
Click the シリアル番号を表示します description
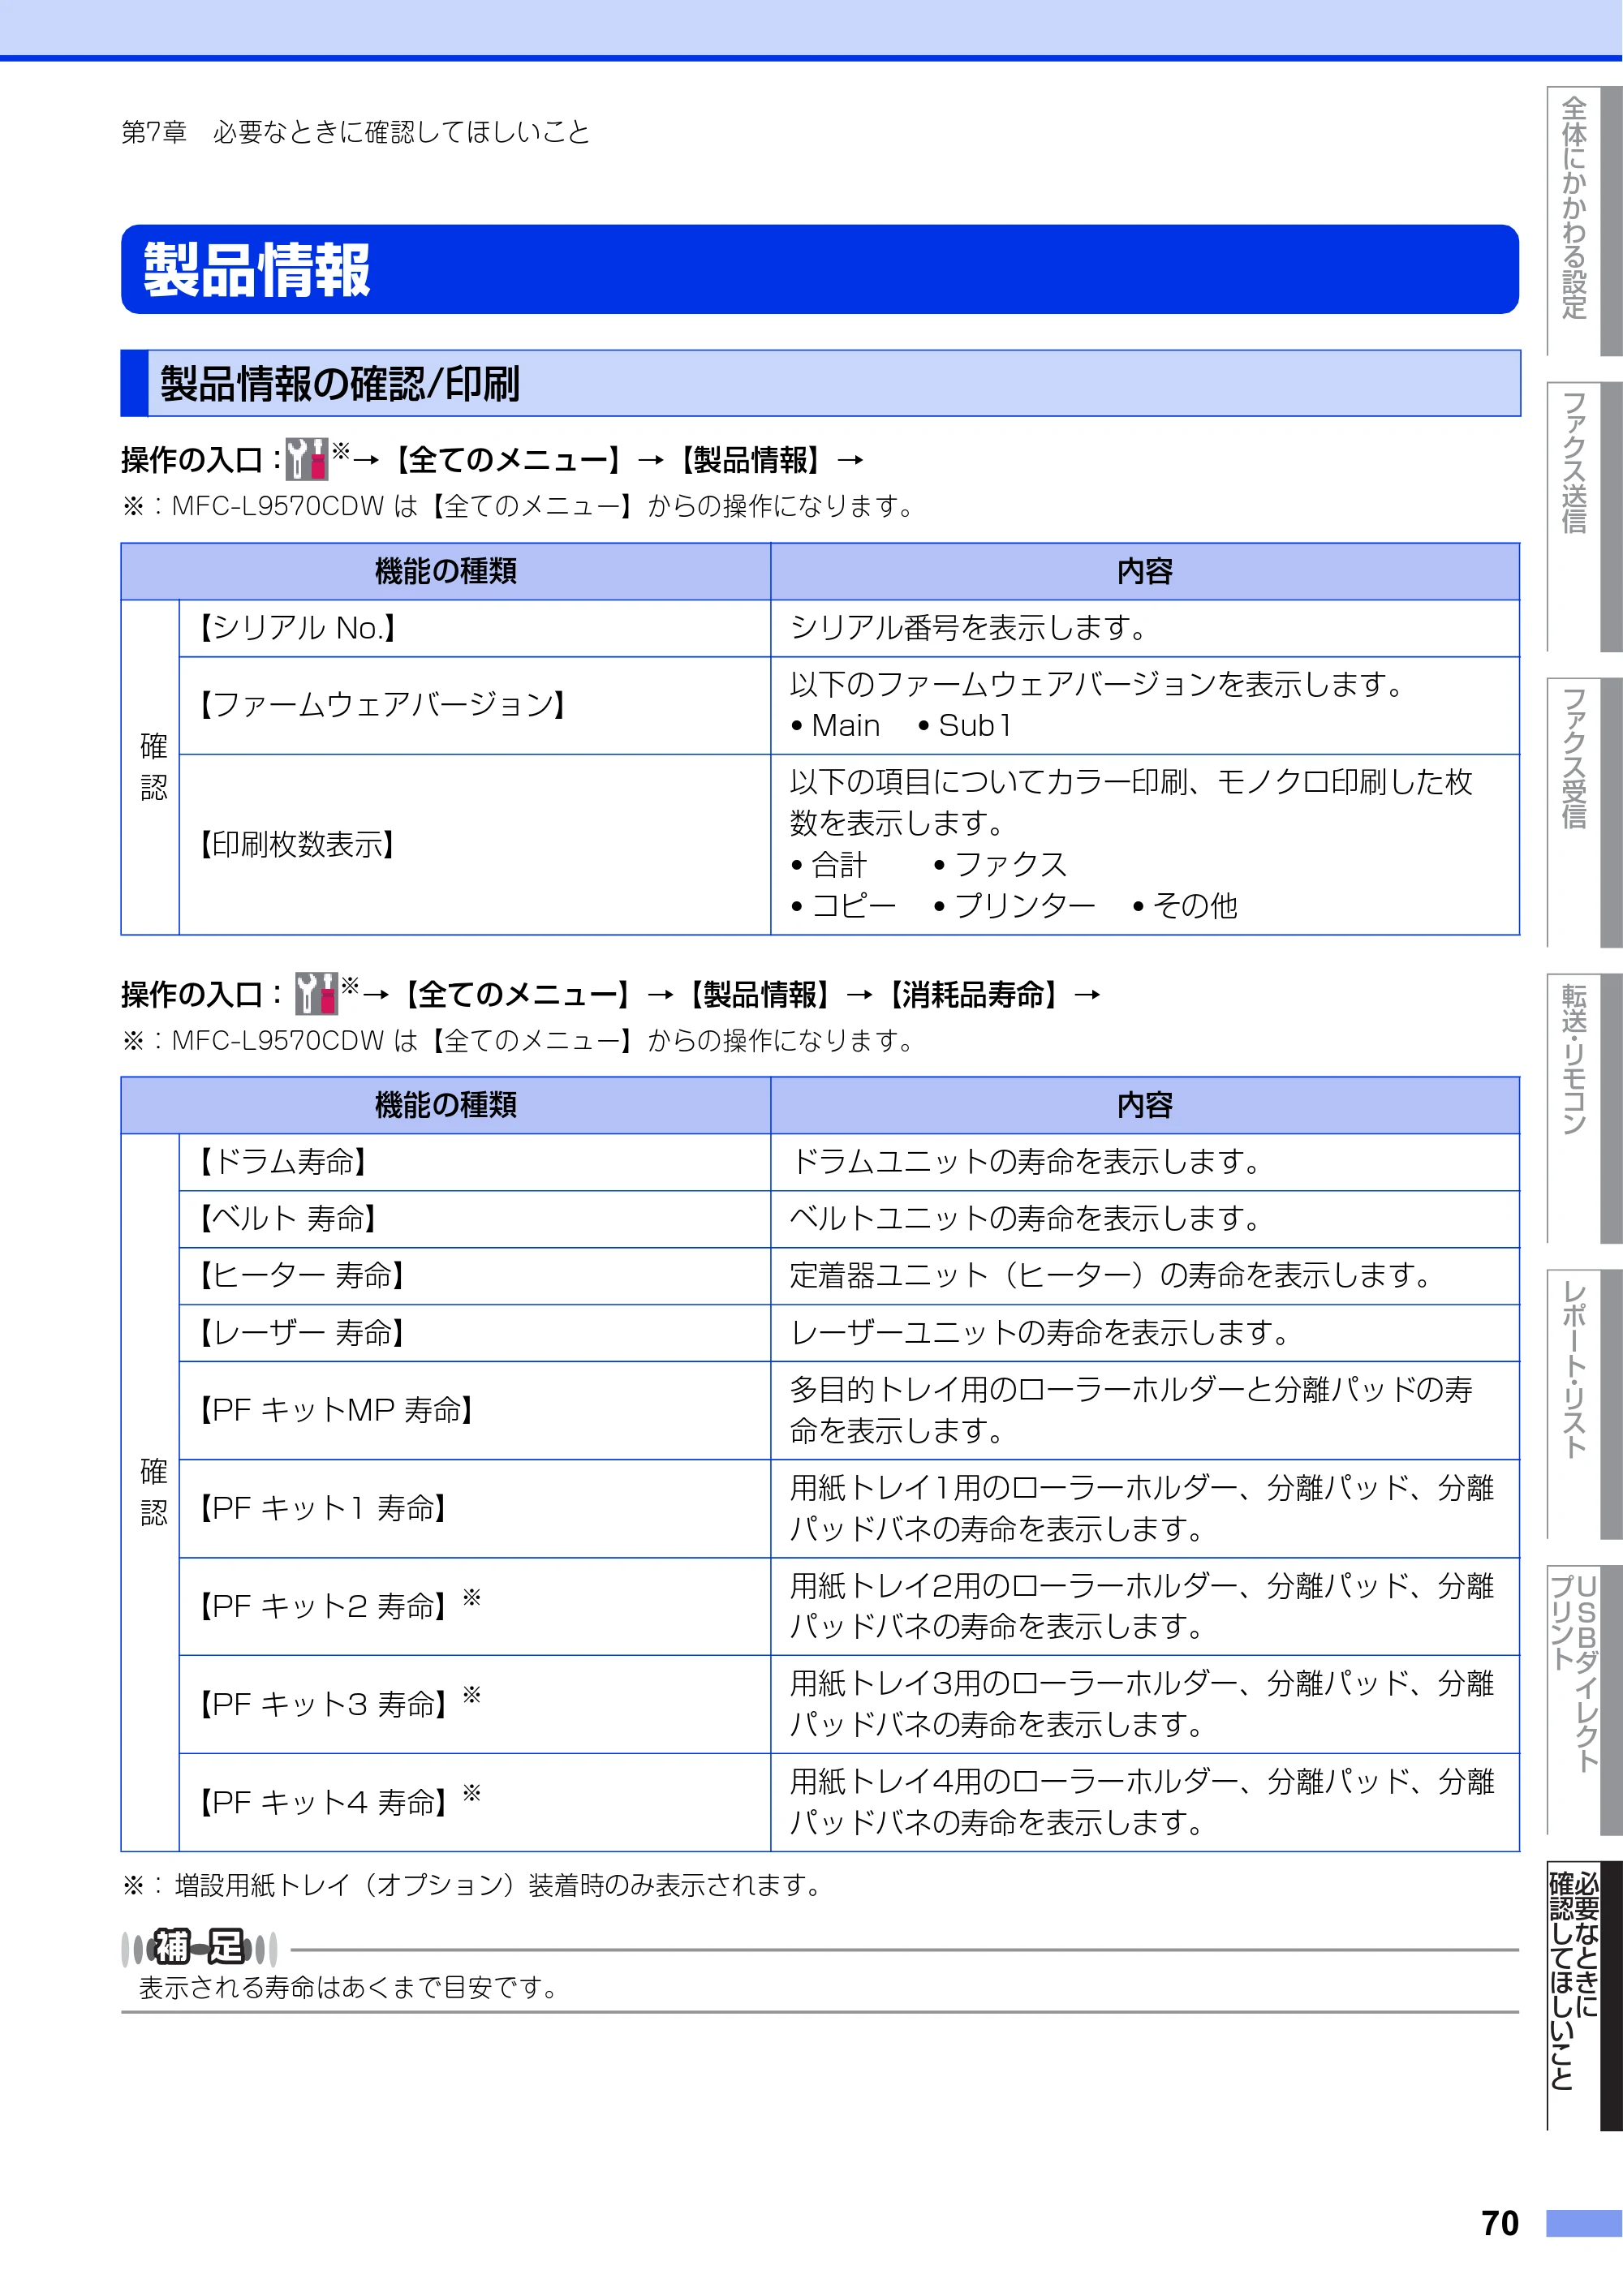pos(969,628)
